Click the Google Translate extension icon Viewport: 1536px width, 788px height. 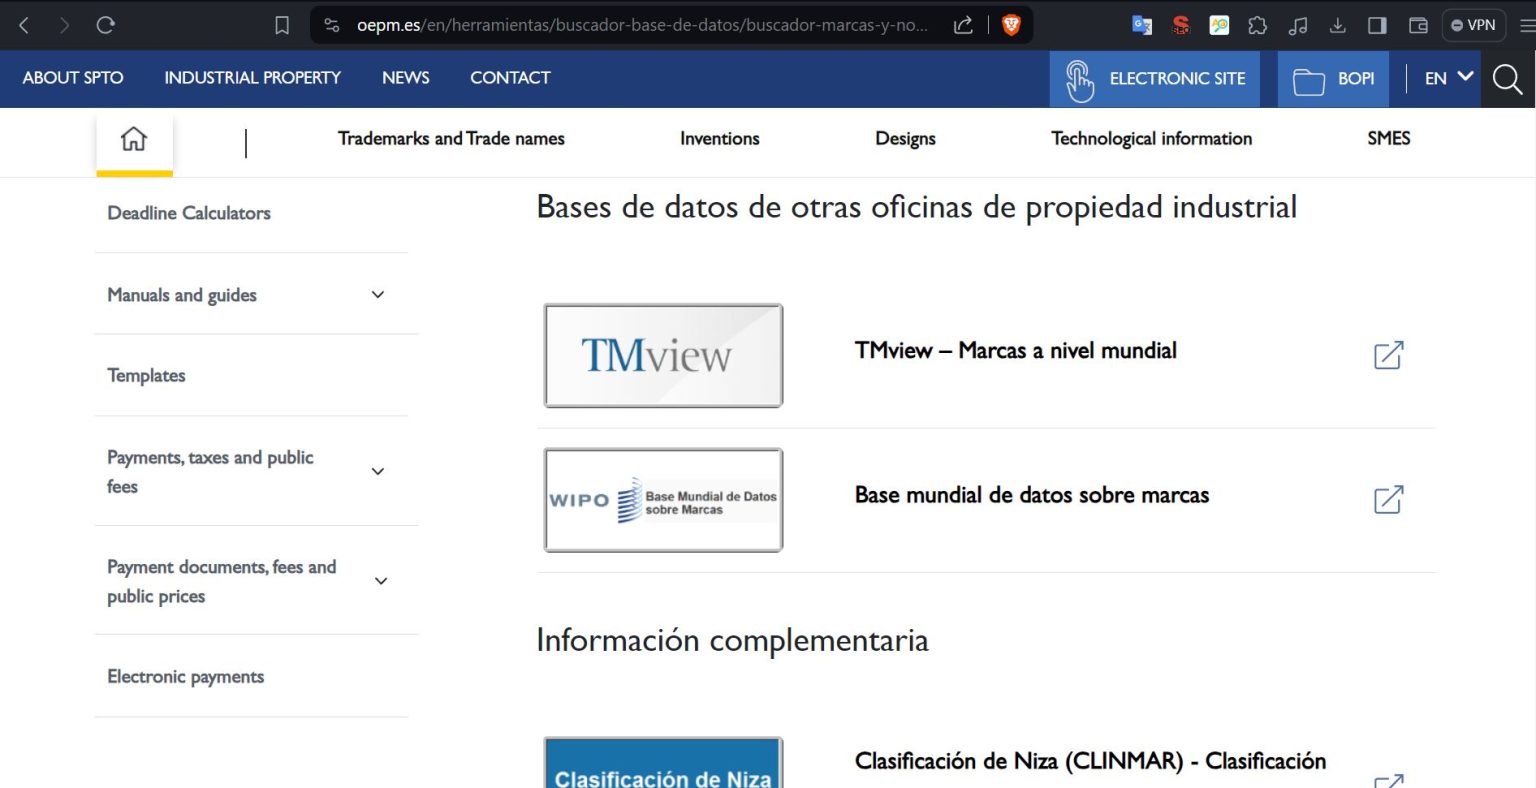click(x=1141, y=25)
